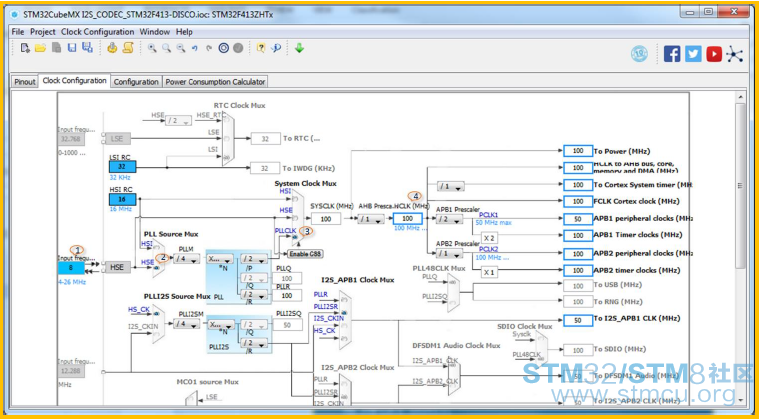
Task: Open the PLL /P divider dropdown
Action: [254, 259]
